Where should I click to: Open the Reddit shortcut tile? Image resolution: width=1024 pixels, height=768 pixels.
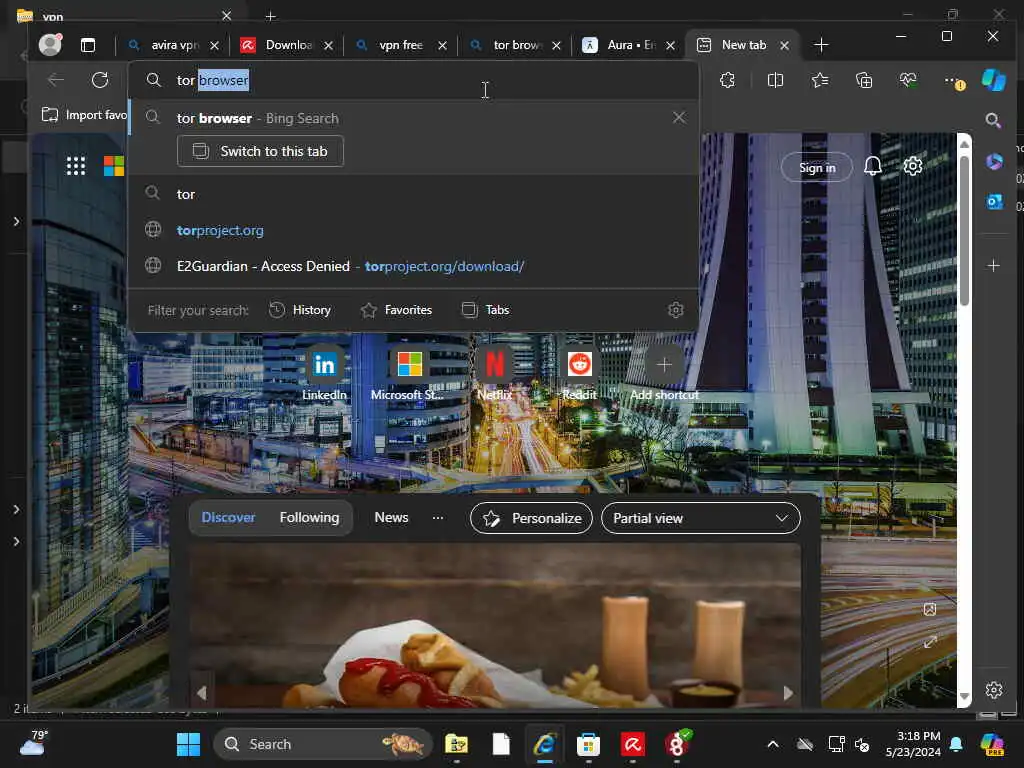[x=579, y=374]
